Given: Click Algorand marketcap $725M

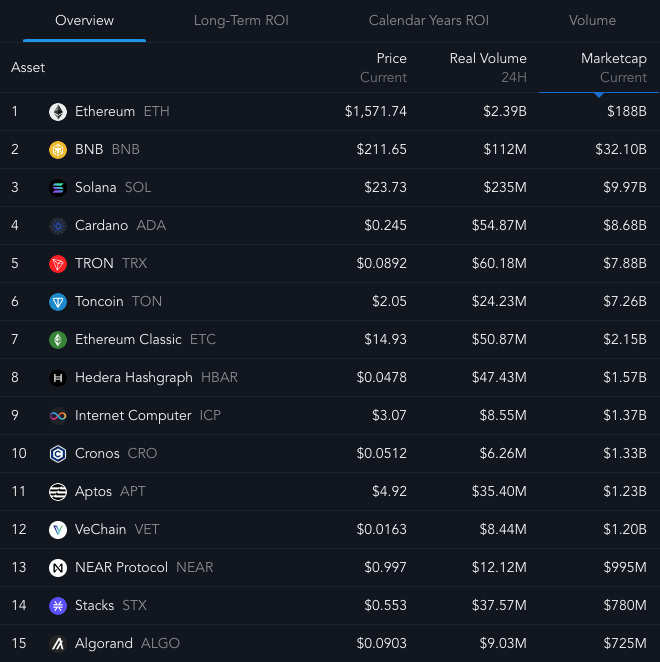Looking at the screenshot, I should click(x=625, y=643).
